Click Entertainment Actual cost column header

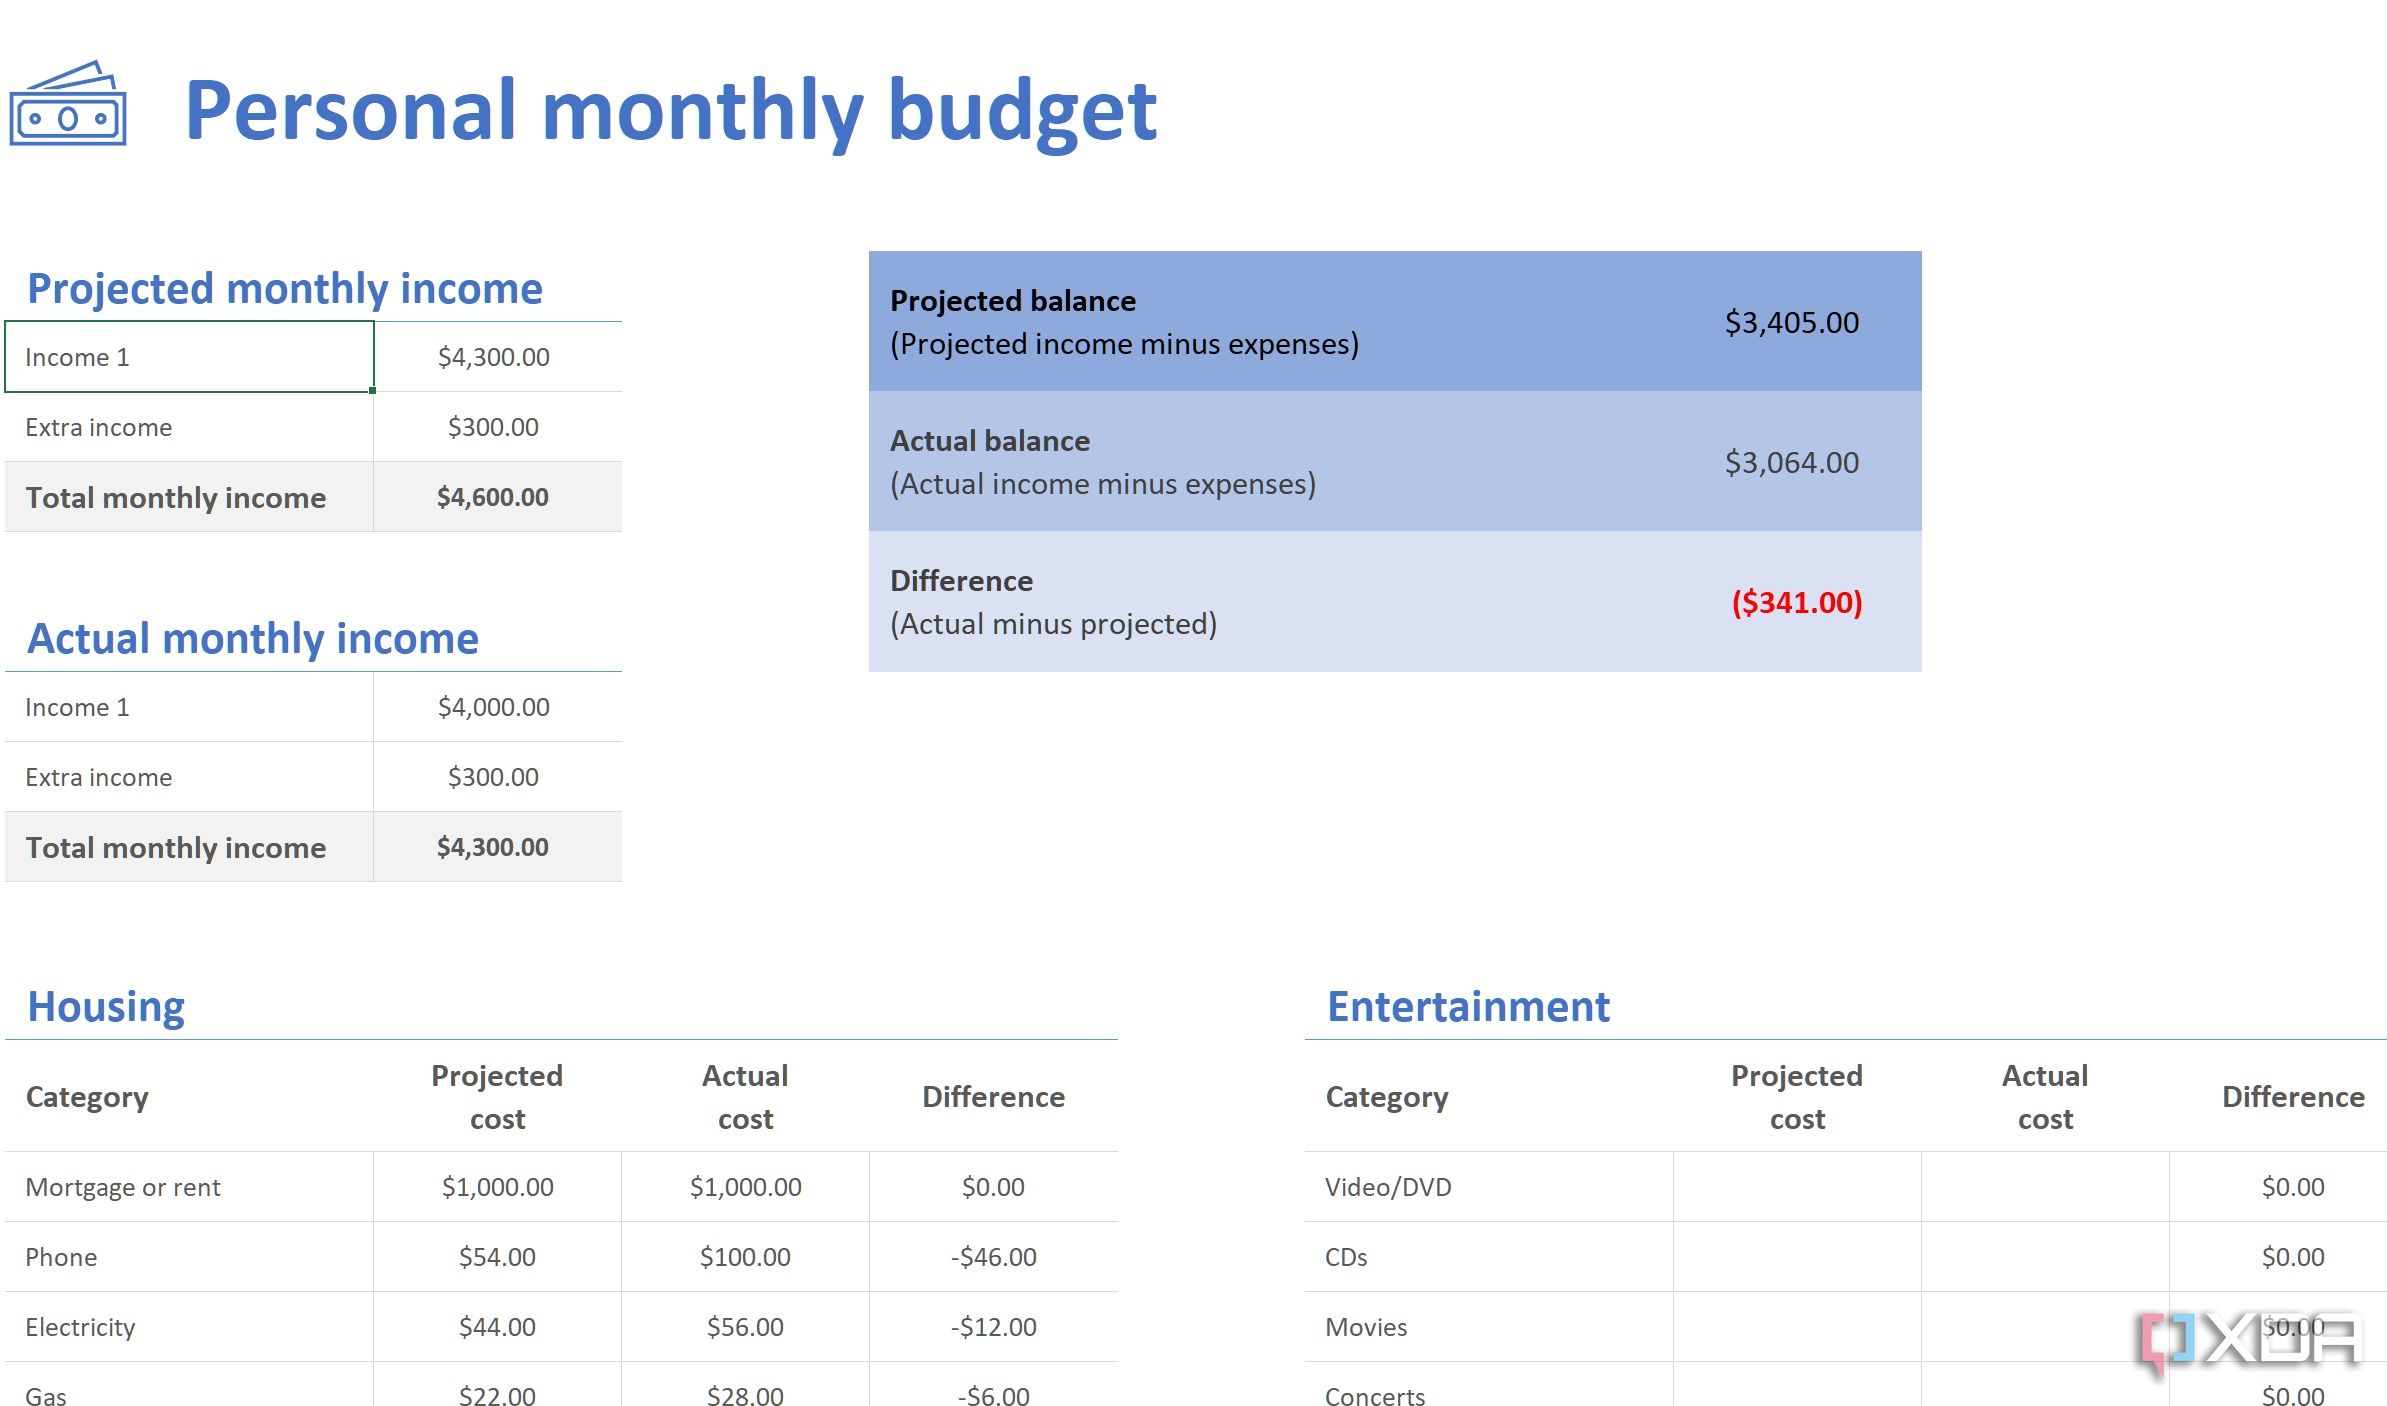click(2045, 1097)
